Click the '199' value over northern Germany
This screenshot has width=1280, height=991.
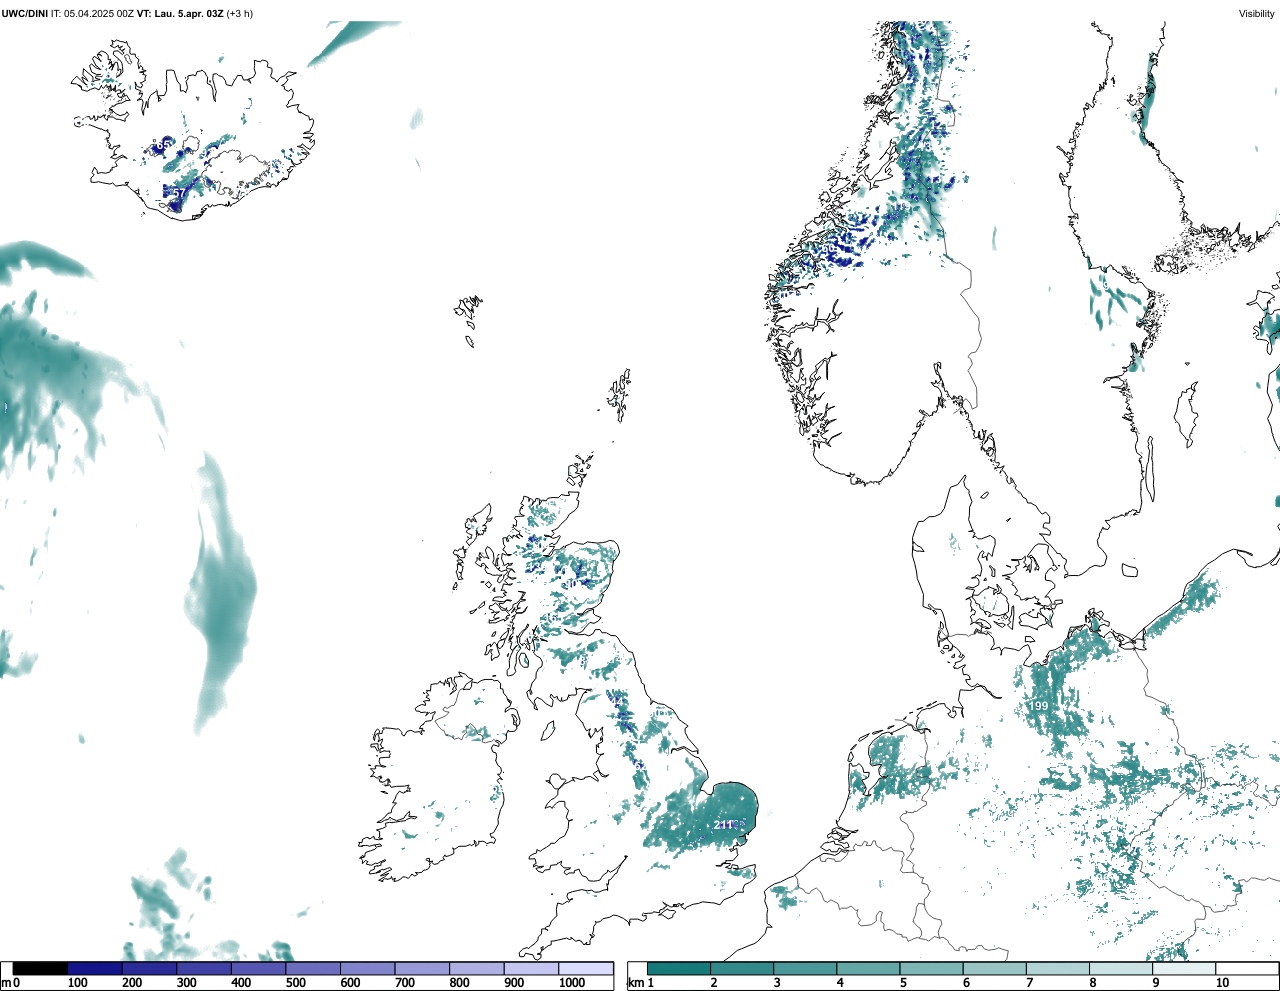(x=1039, y=706)
